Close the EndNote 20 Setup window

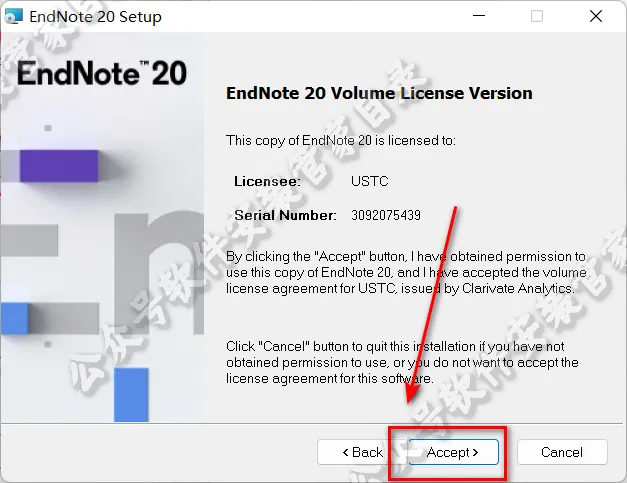(x=595, y=16)
